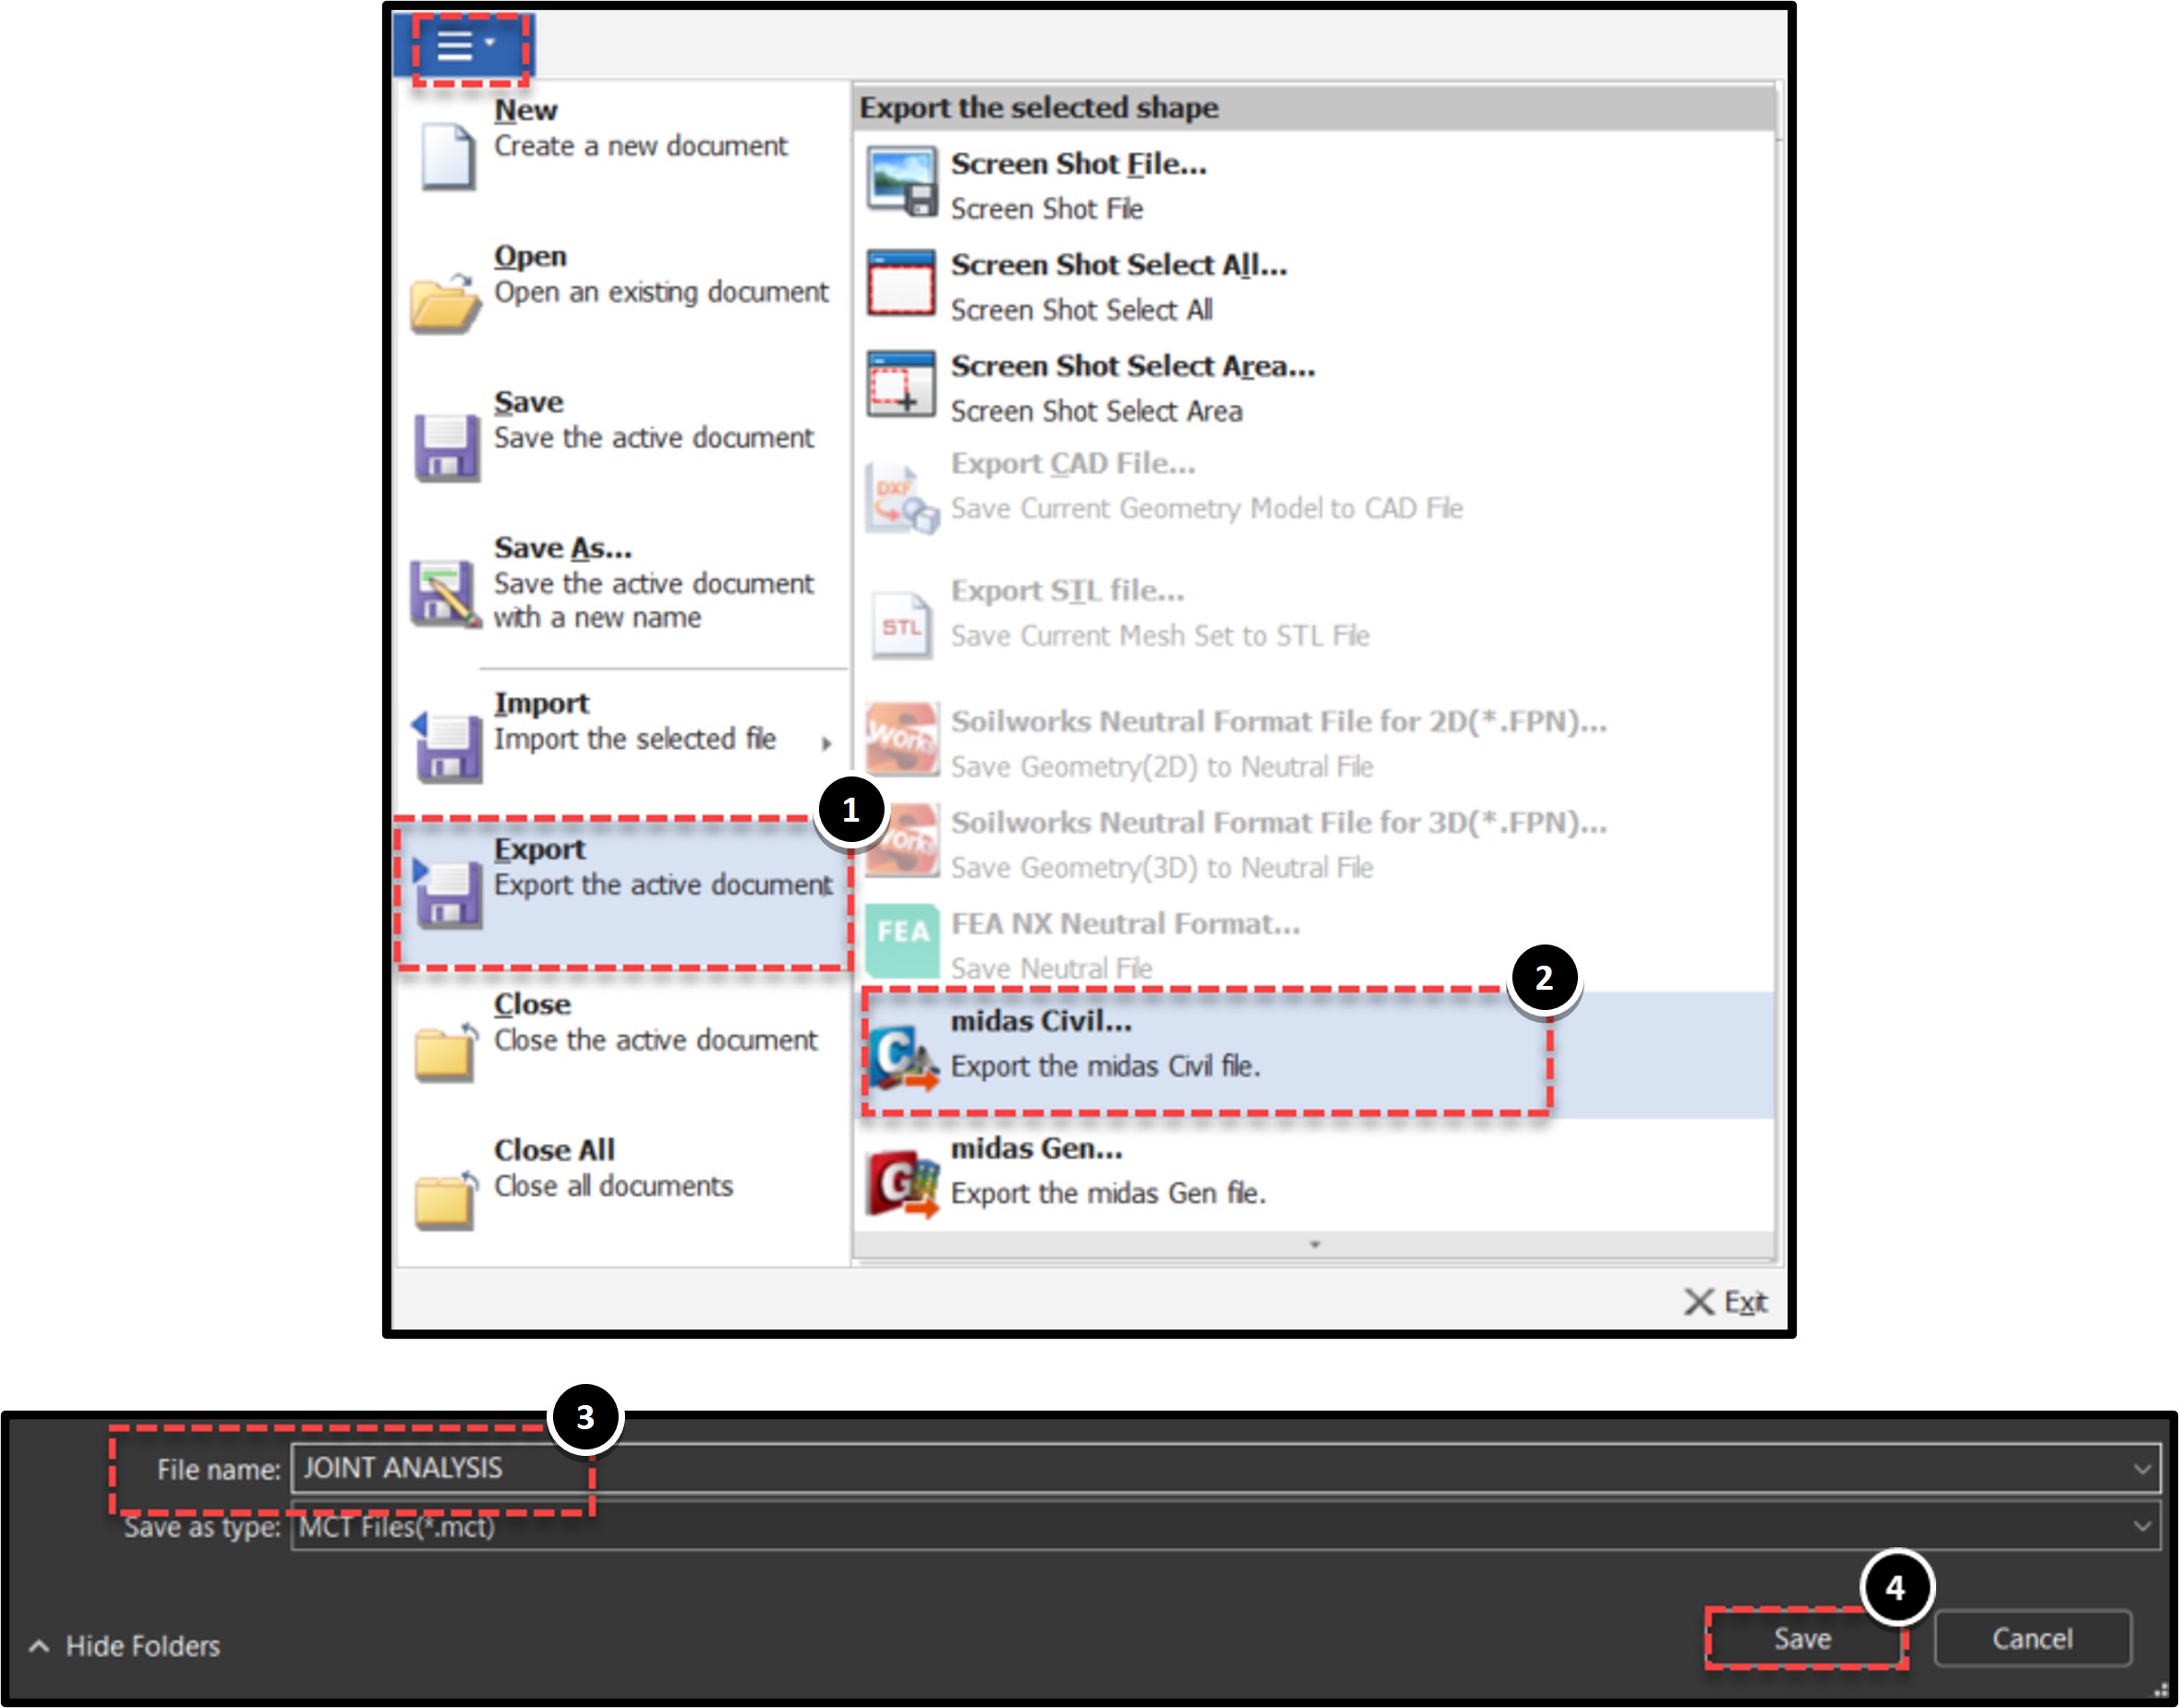Click the Cancel button
2179x1708 pixels.
point(2032,1638)
